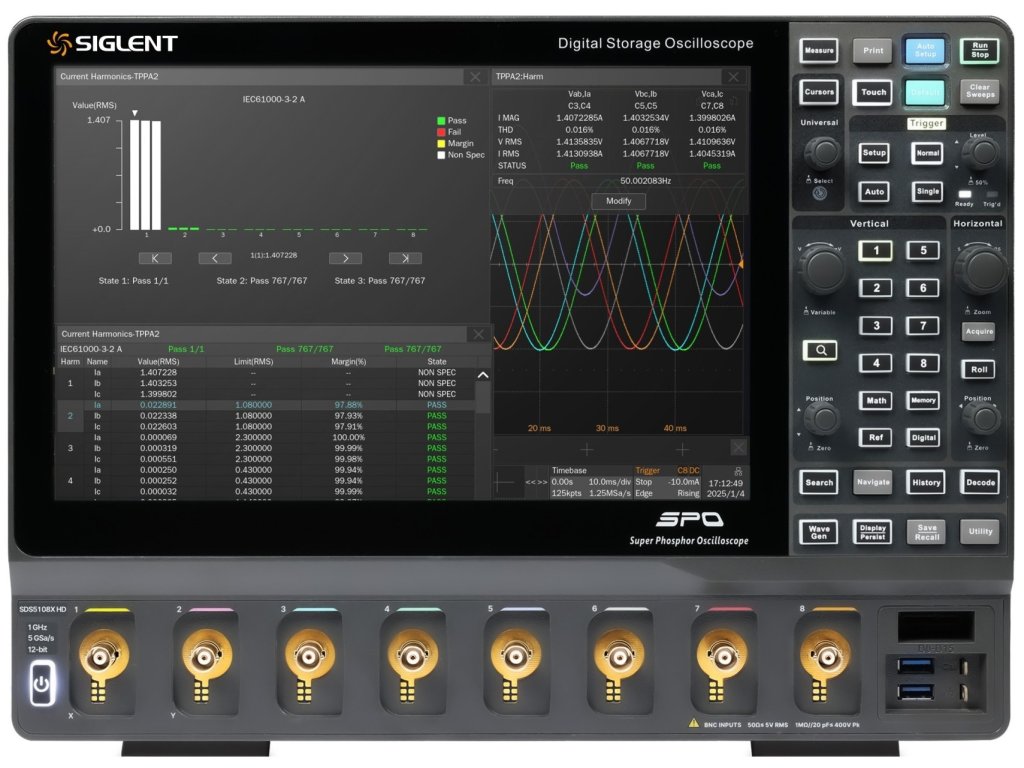Toggle channel 1 on the Vertical panel
This screenshot has height=768, width=1024.
tap(876, 250)
